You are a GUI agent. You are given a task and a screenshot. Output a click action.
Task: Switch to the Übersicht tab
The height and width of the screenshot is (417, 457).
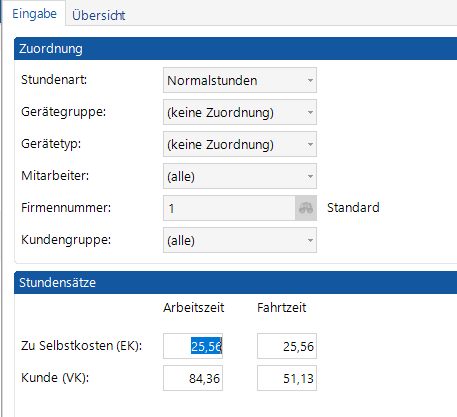(x=99, y=15)
